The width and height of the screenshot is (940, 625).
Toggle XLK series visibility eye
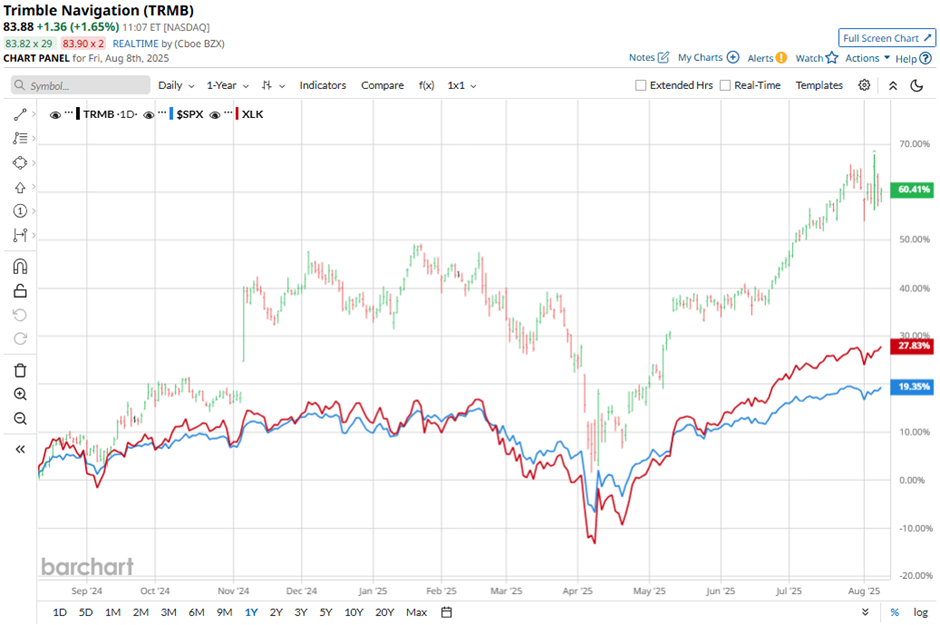coord(215,115)
